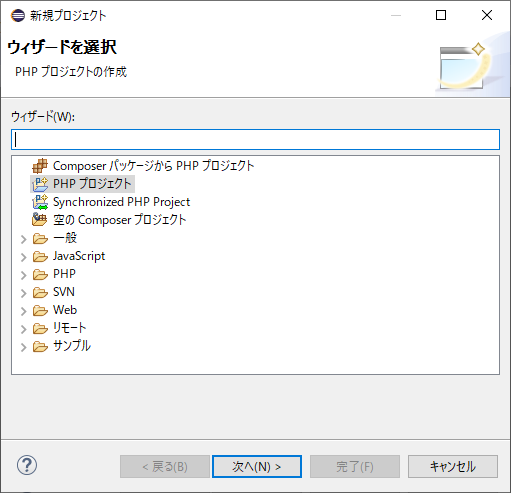The image size is (511, 493).
Task: Expand the 一般 tree node
Action: pos(23,239)
